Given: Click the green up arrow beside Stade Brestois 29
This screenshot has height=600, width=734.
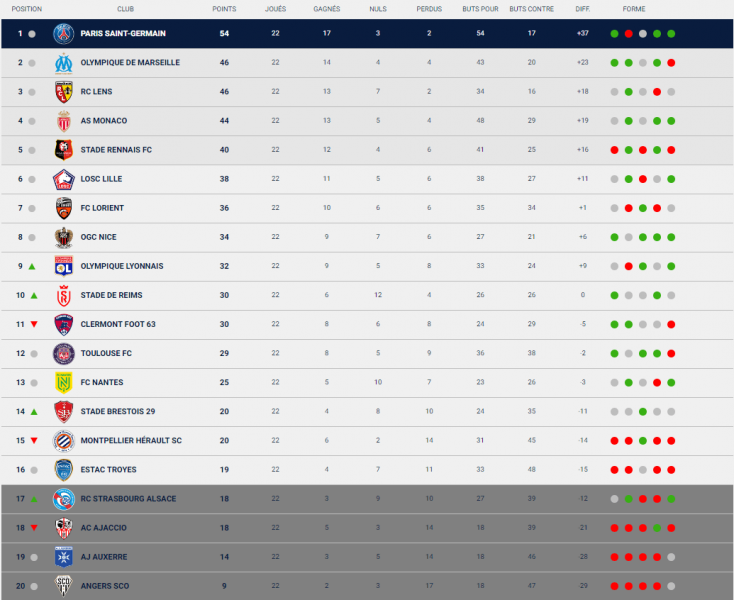Looking at the screenshot, I should point(32,411).
